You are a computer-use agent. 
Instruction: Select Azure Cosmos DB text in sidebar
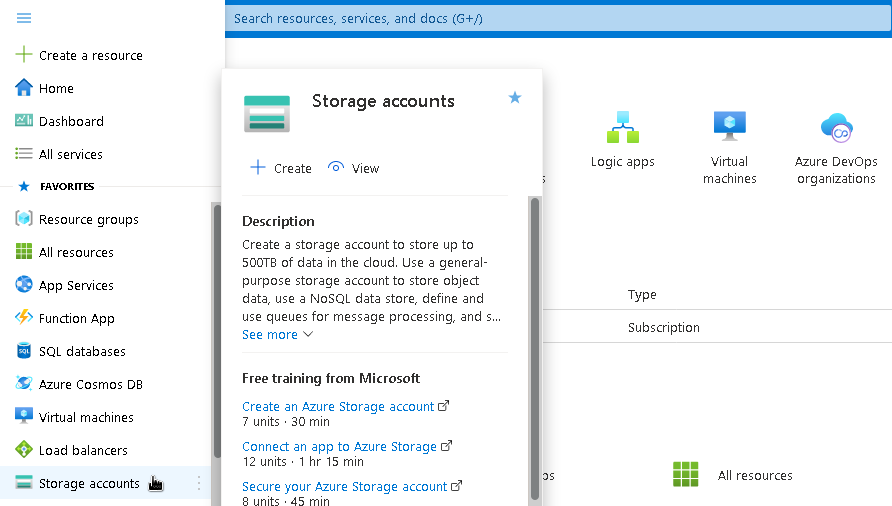90,384
